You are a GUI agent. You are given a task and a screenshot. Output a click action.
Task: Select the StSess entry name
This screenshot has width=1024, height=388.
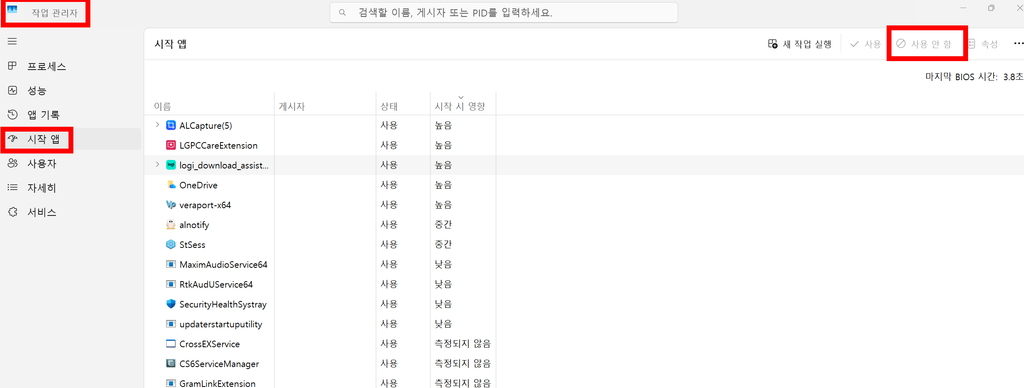pos(193,245)
